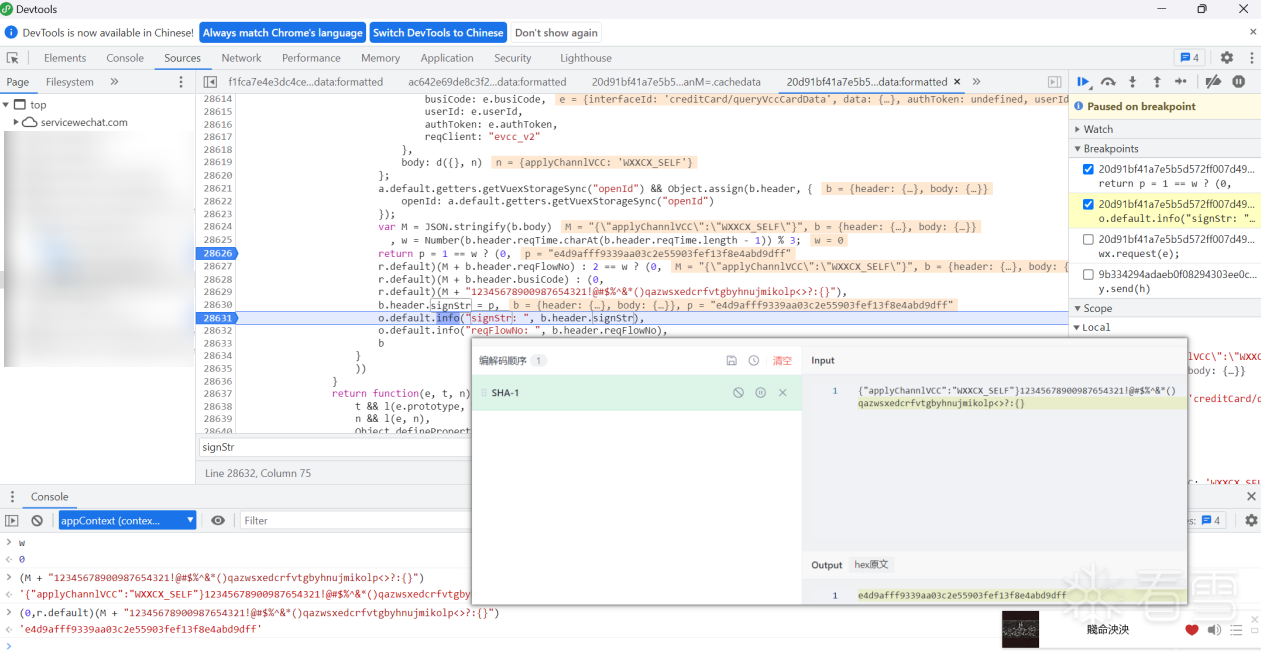Image resolution: width=1261 pixels, height=655 pixels.
Task: Open the Lighthouse panel
Action: [586, 58]
